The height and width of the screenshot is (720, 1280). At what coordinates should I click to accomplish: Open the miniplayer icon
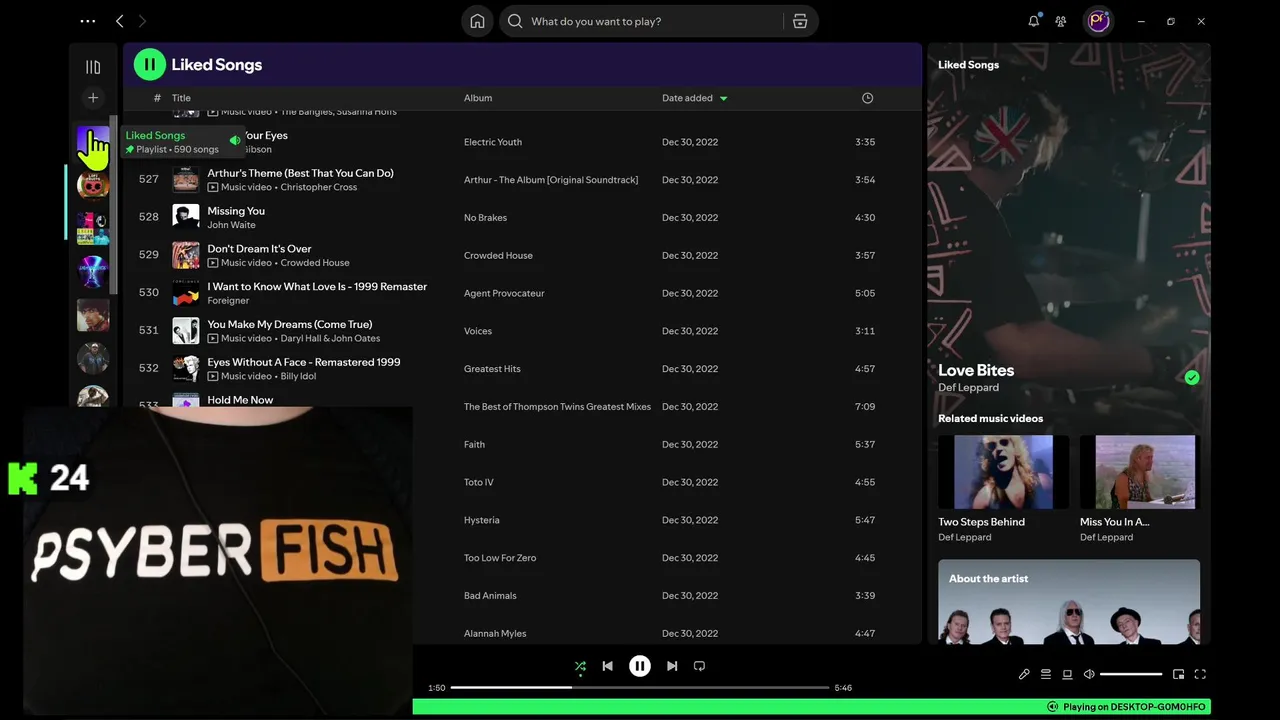[1178, 674]
